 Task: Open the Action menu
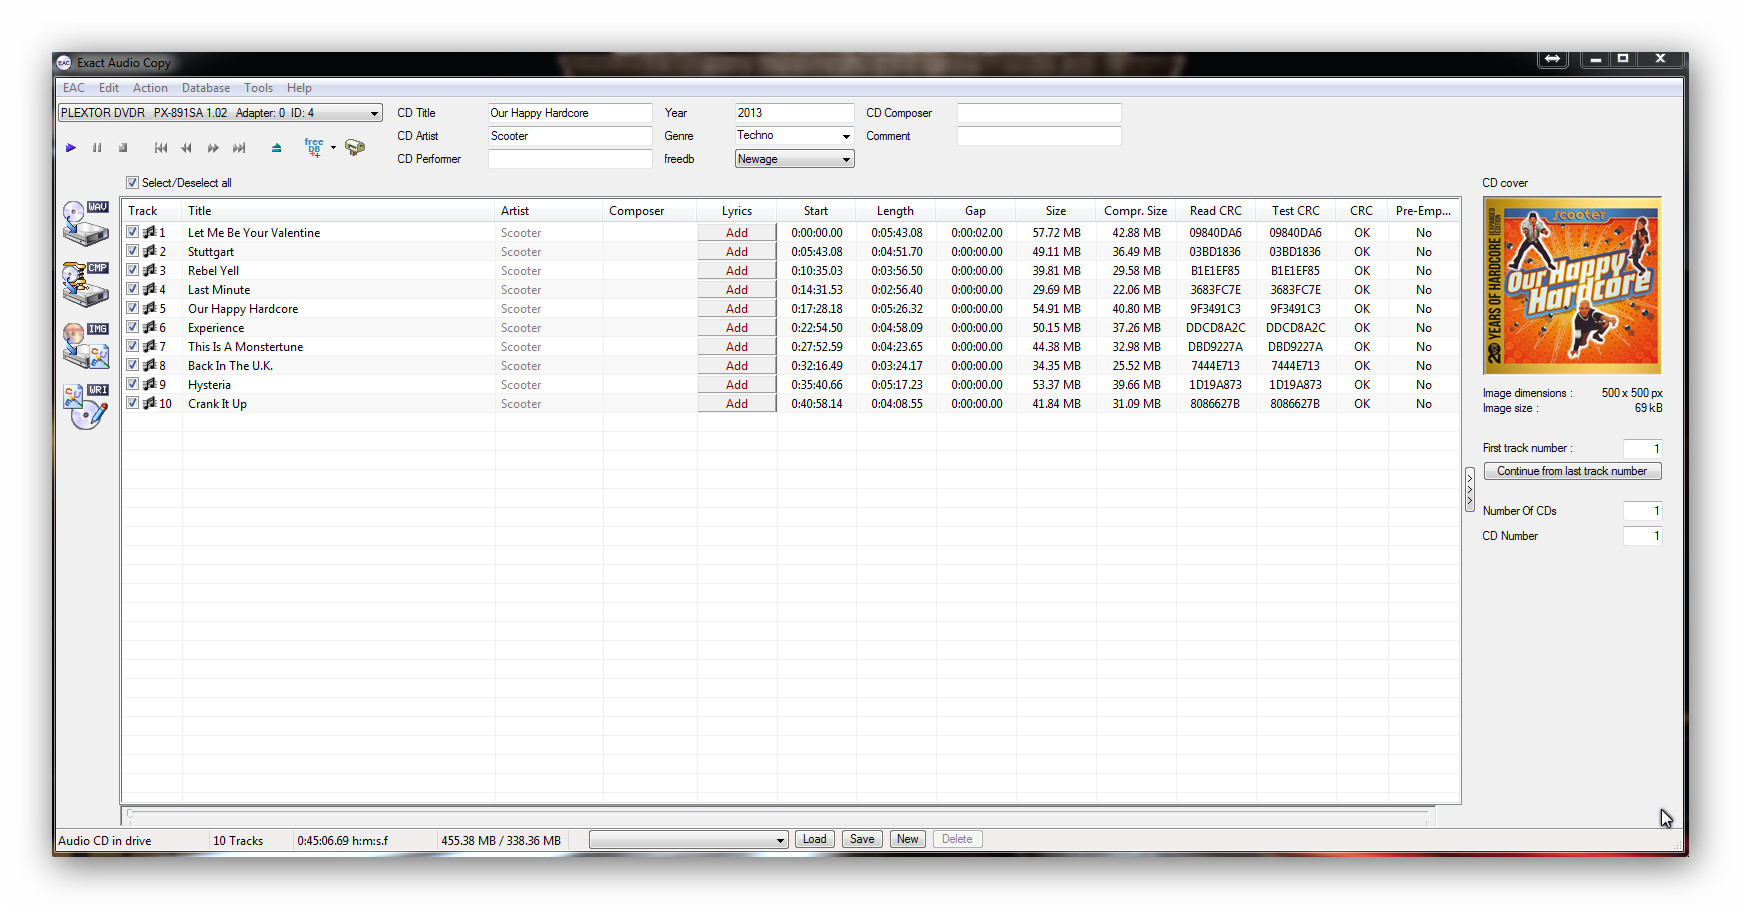coord(150,88)
